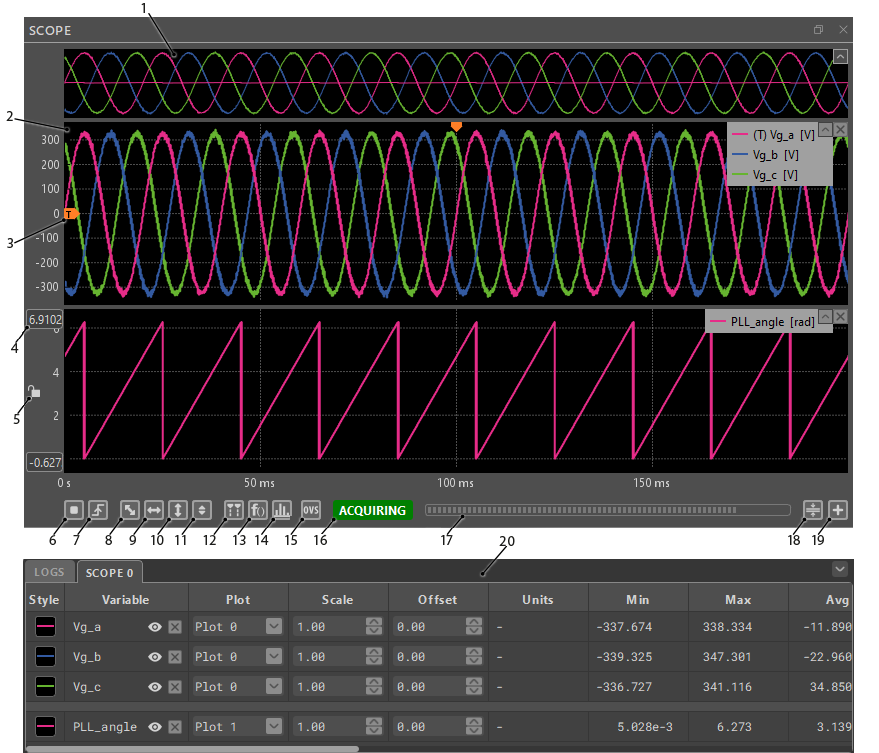Enable the cursors measurement tool

click(x=234, y=510)
